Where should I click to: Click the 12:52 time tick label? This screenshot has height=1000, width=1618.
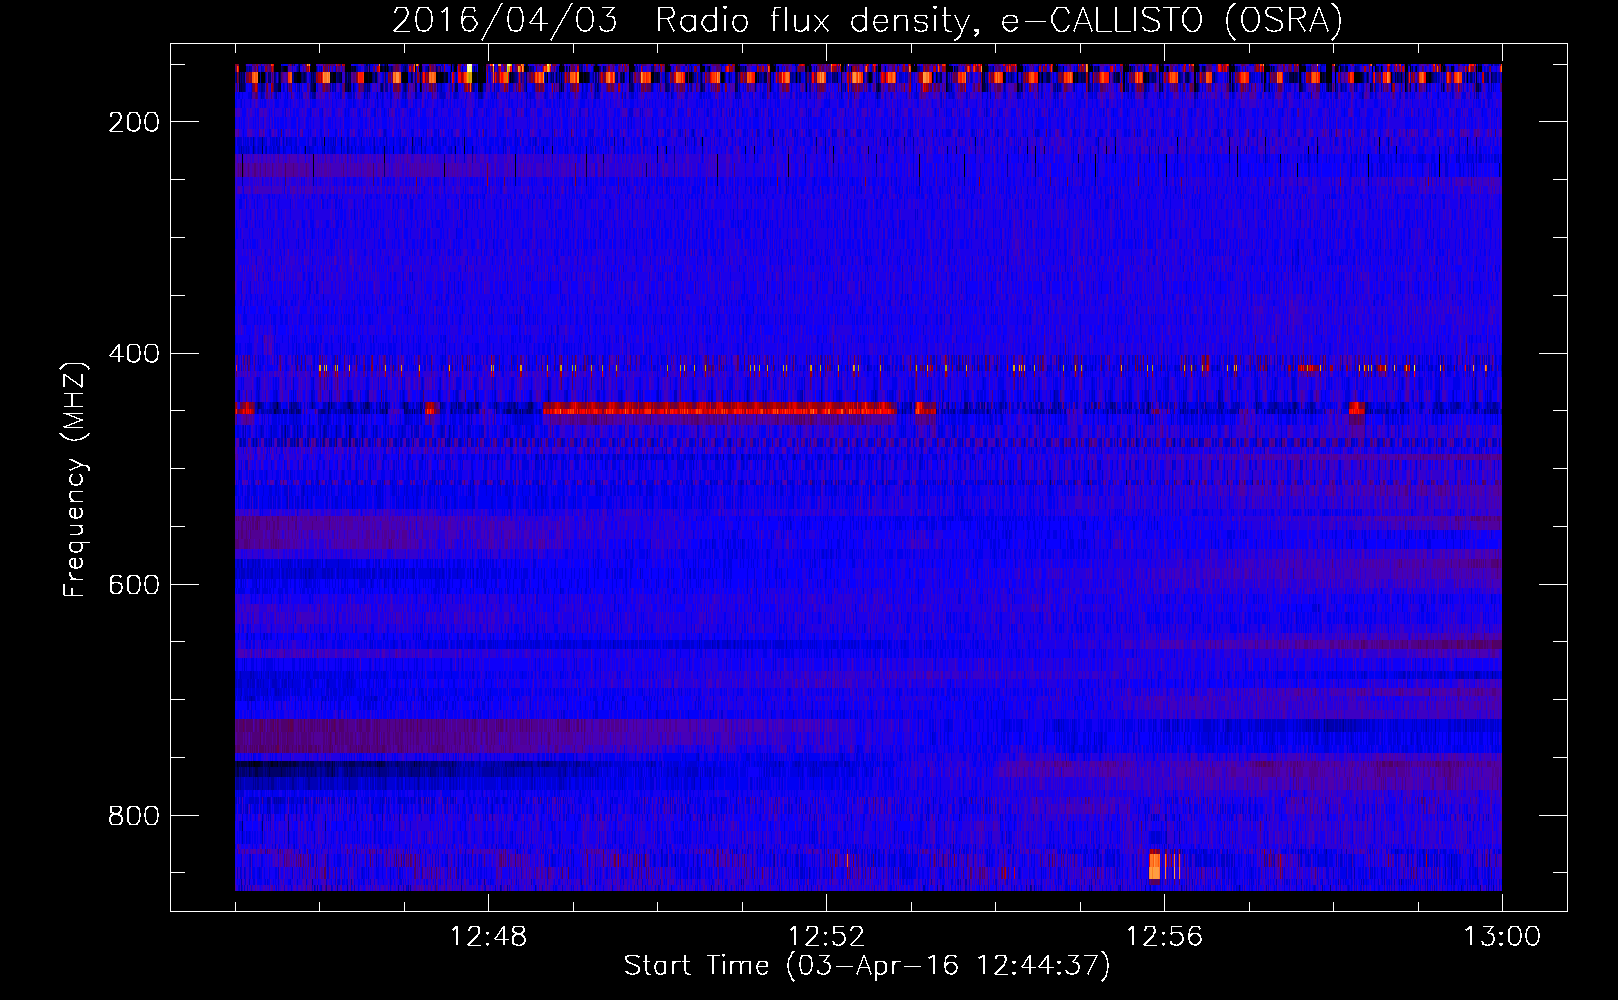click(x=826, y=937)
